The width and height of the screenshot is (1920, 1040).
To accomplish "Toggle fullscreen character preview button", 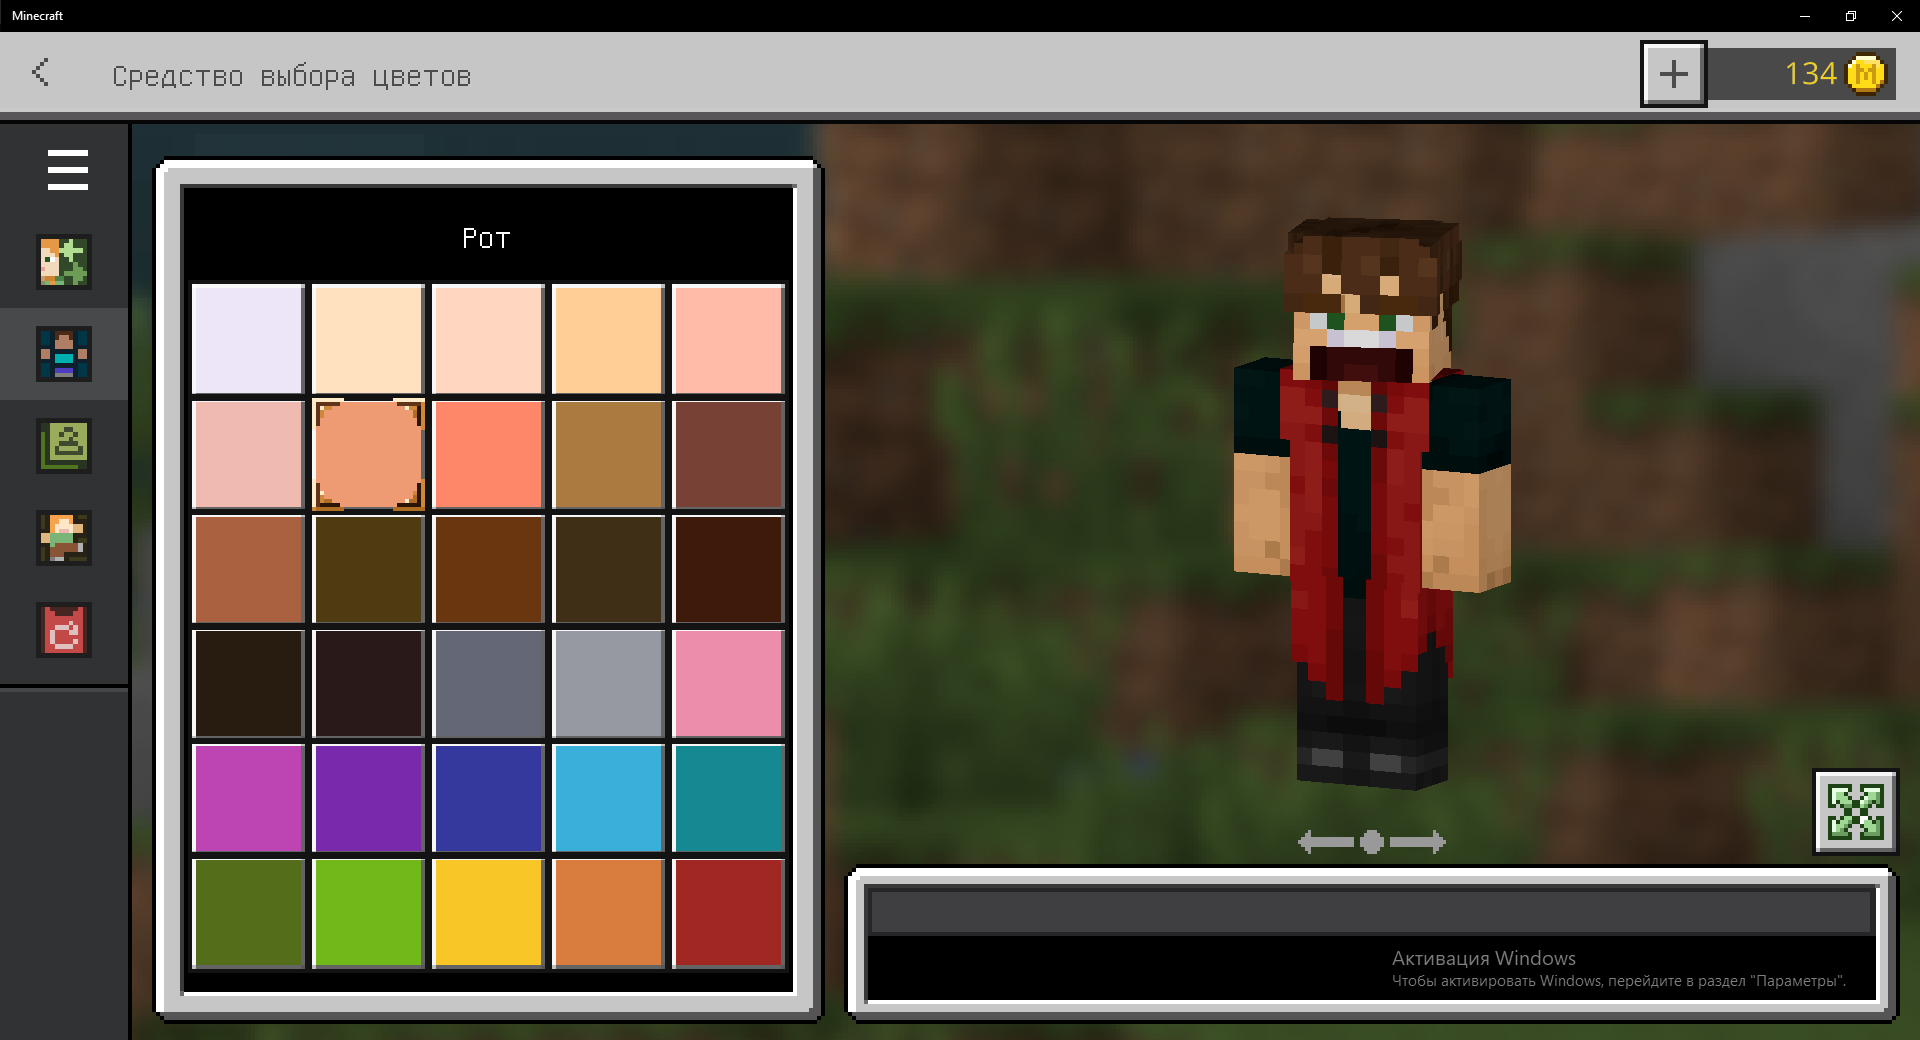I will point(1856,811).
